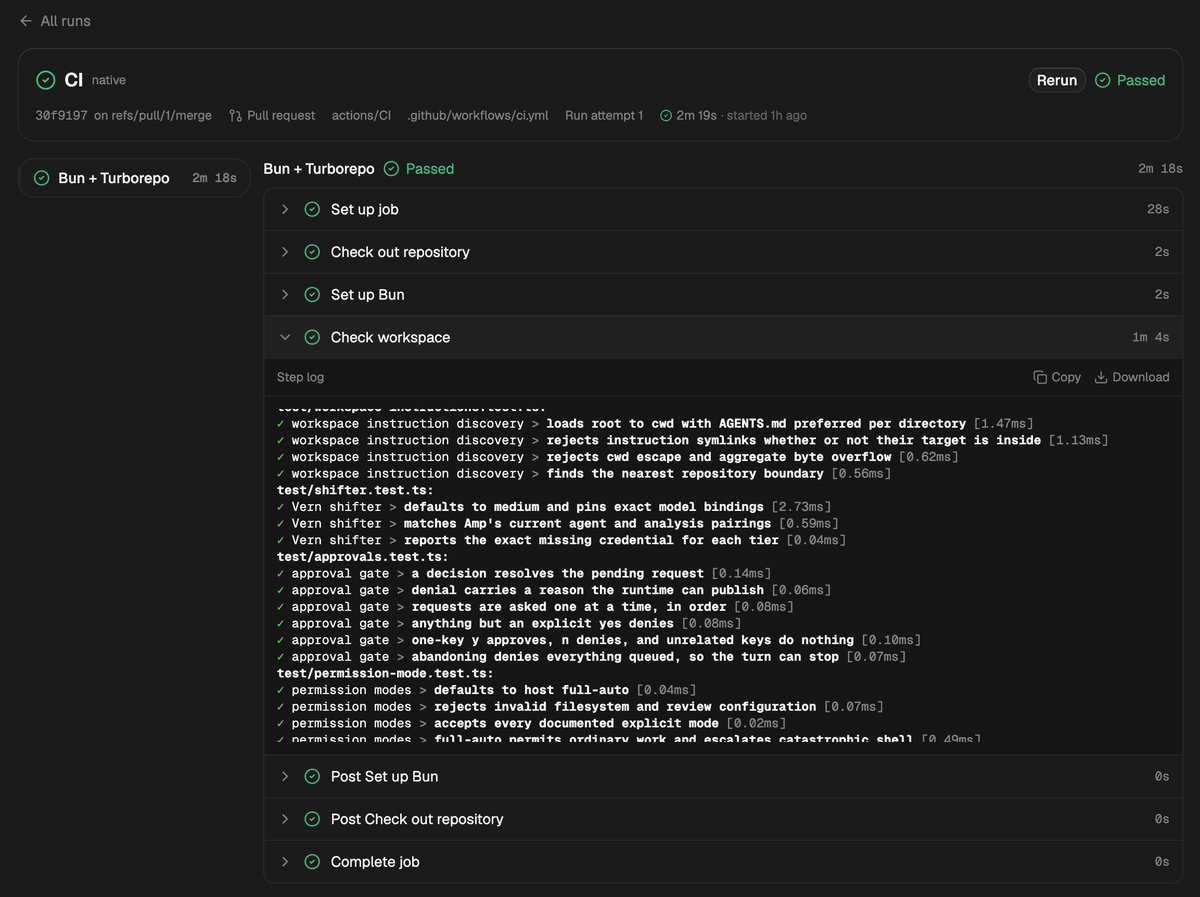
Task: Click the green check icon next to CI title
Action: click(45, 80)
